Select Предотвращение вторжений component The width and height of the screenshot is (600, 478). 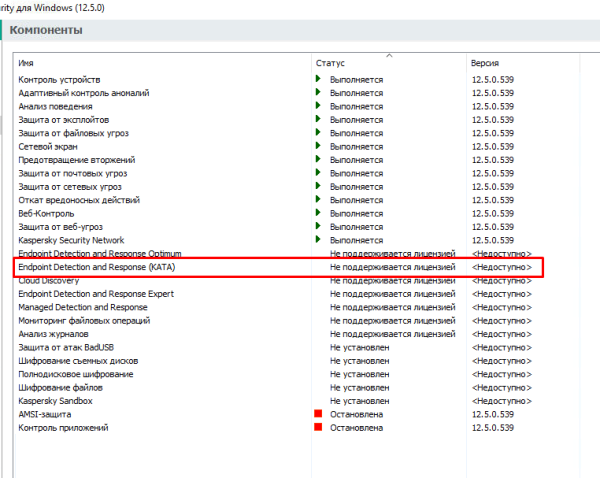(x=77, y=160)
